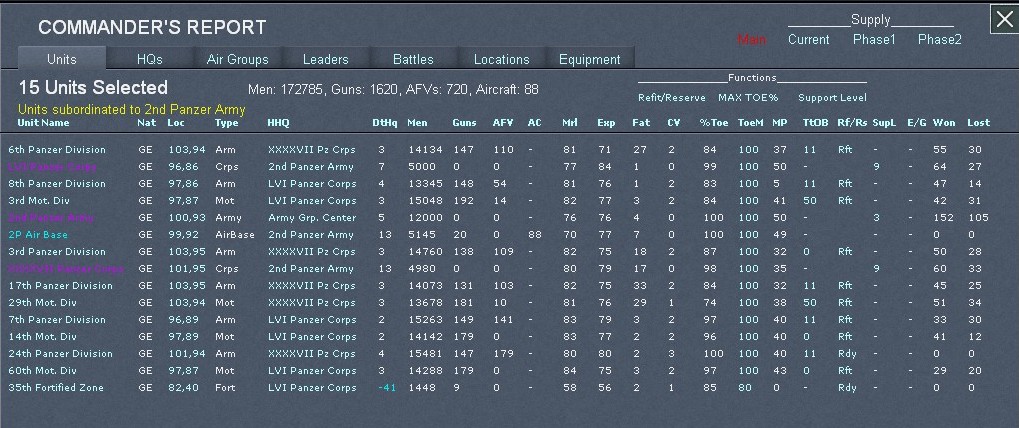Show the Locations tab

[x=501, y=59]
